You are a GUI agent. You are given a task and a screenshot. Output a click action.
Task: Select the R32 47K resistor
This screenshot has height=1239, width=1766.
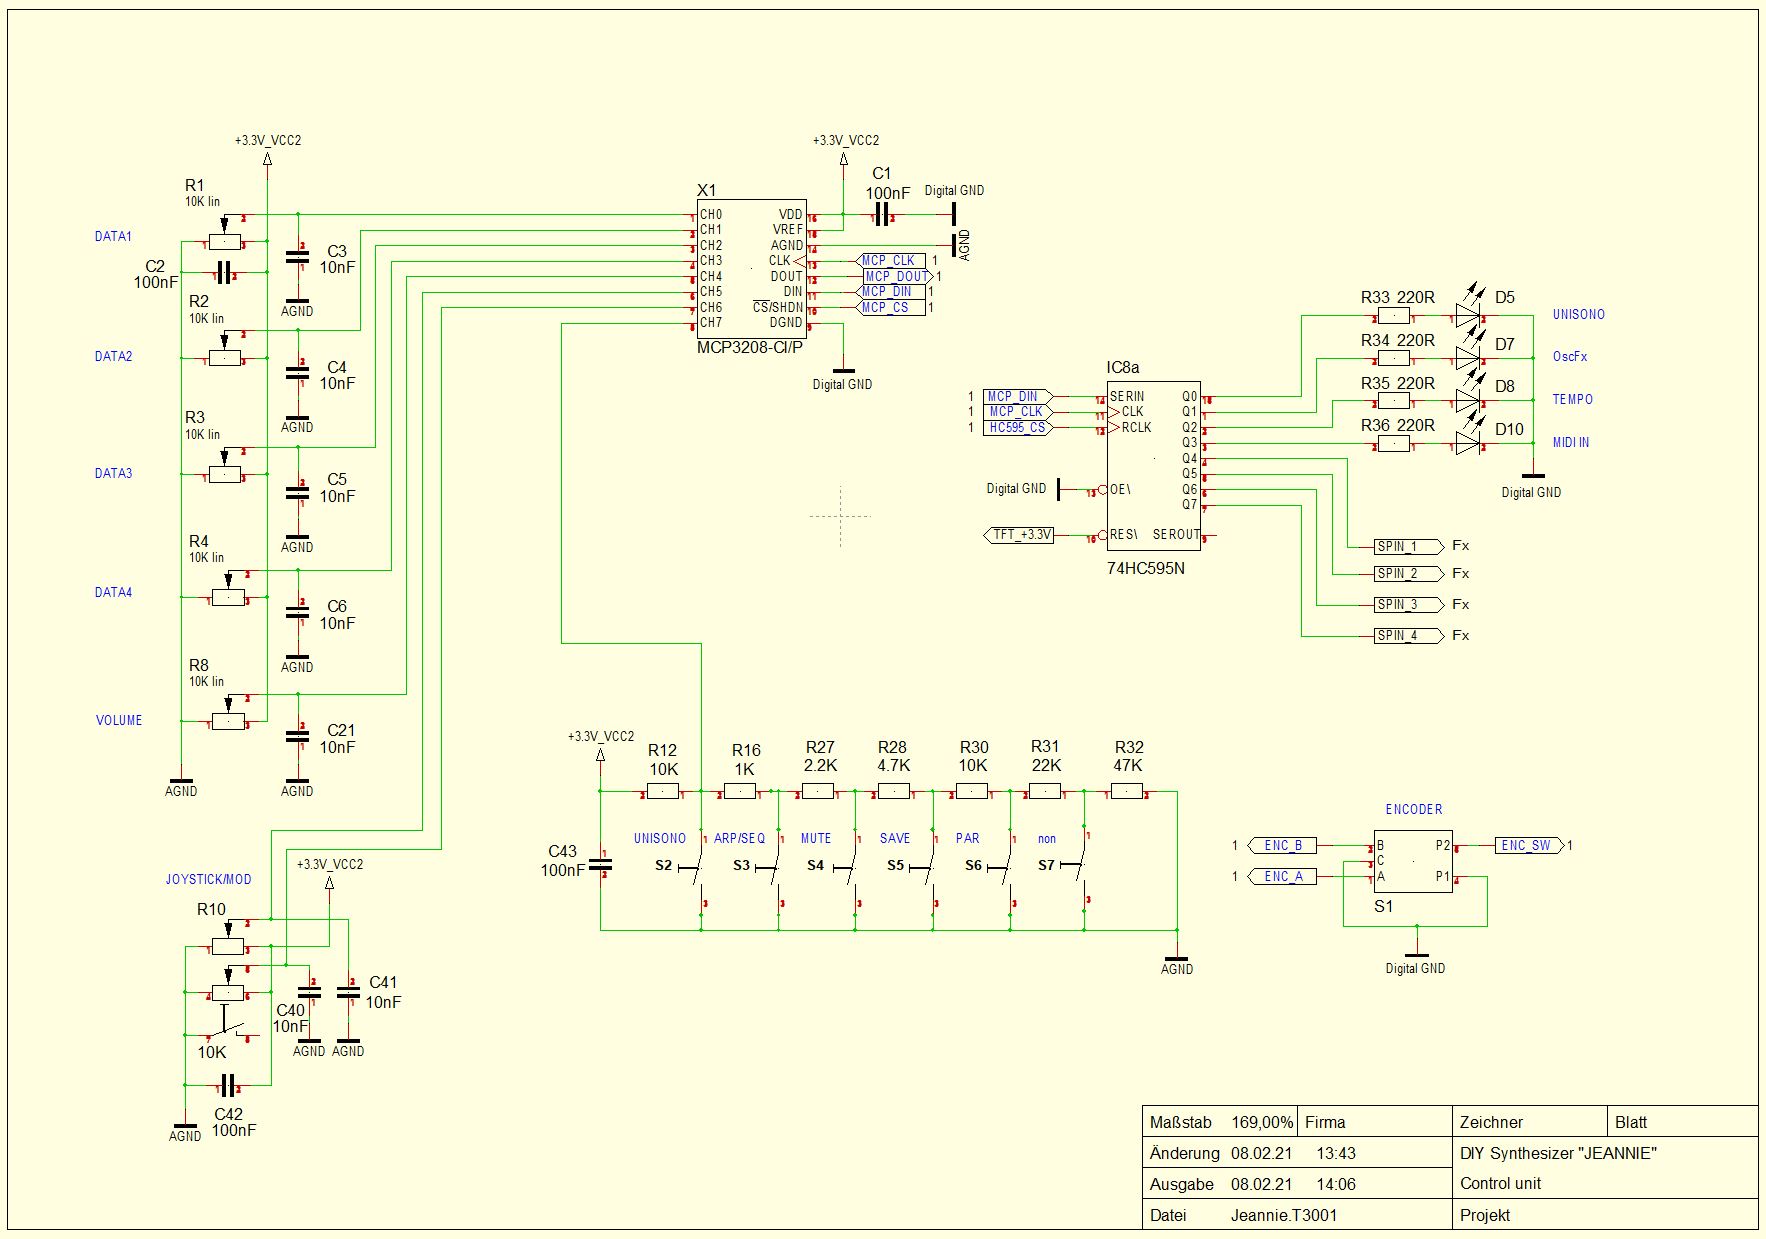pyautogui.click(x=1127, y=792)
